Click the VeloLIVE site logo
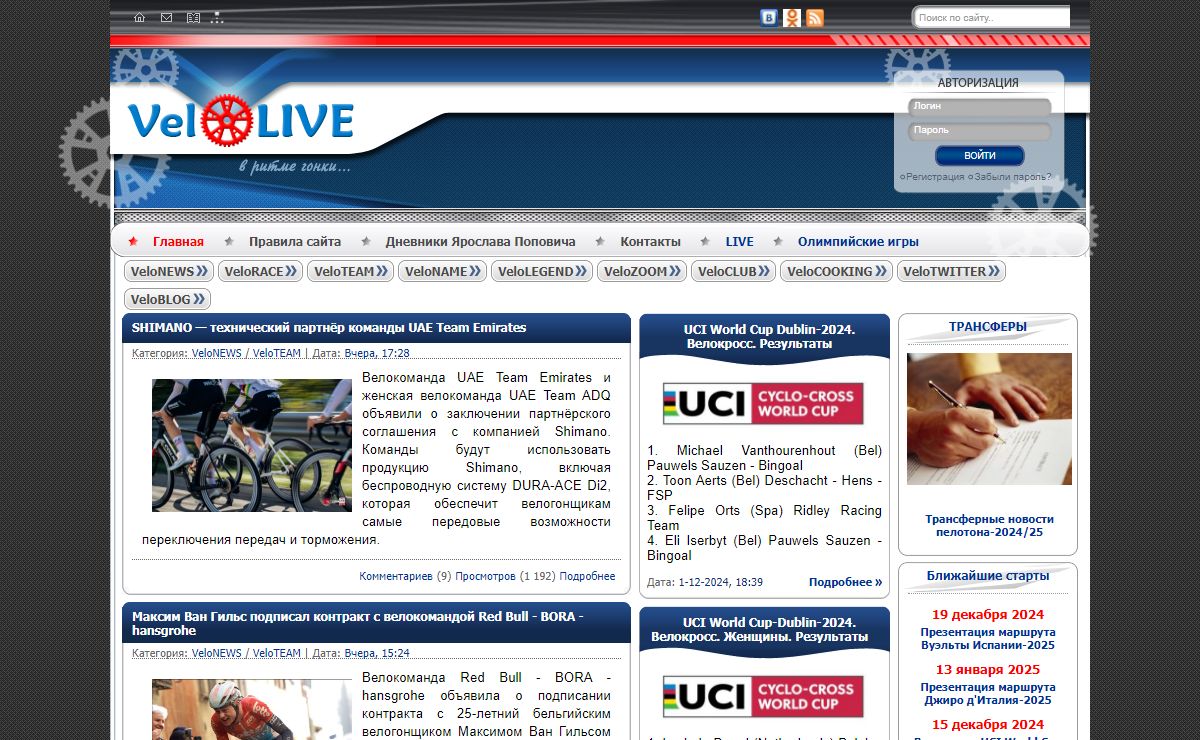The width and height of the screenshot is (1200, 740). click(x=241, y=122)
